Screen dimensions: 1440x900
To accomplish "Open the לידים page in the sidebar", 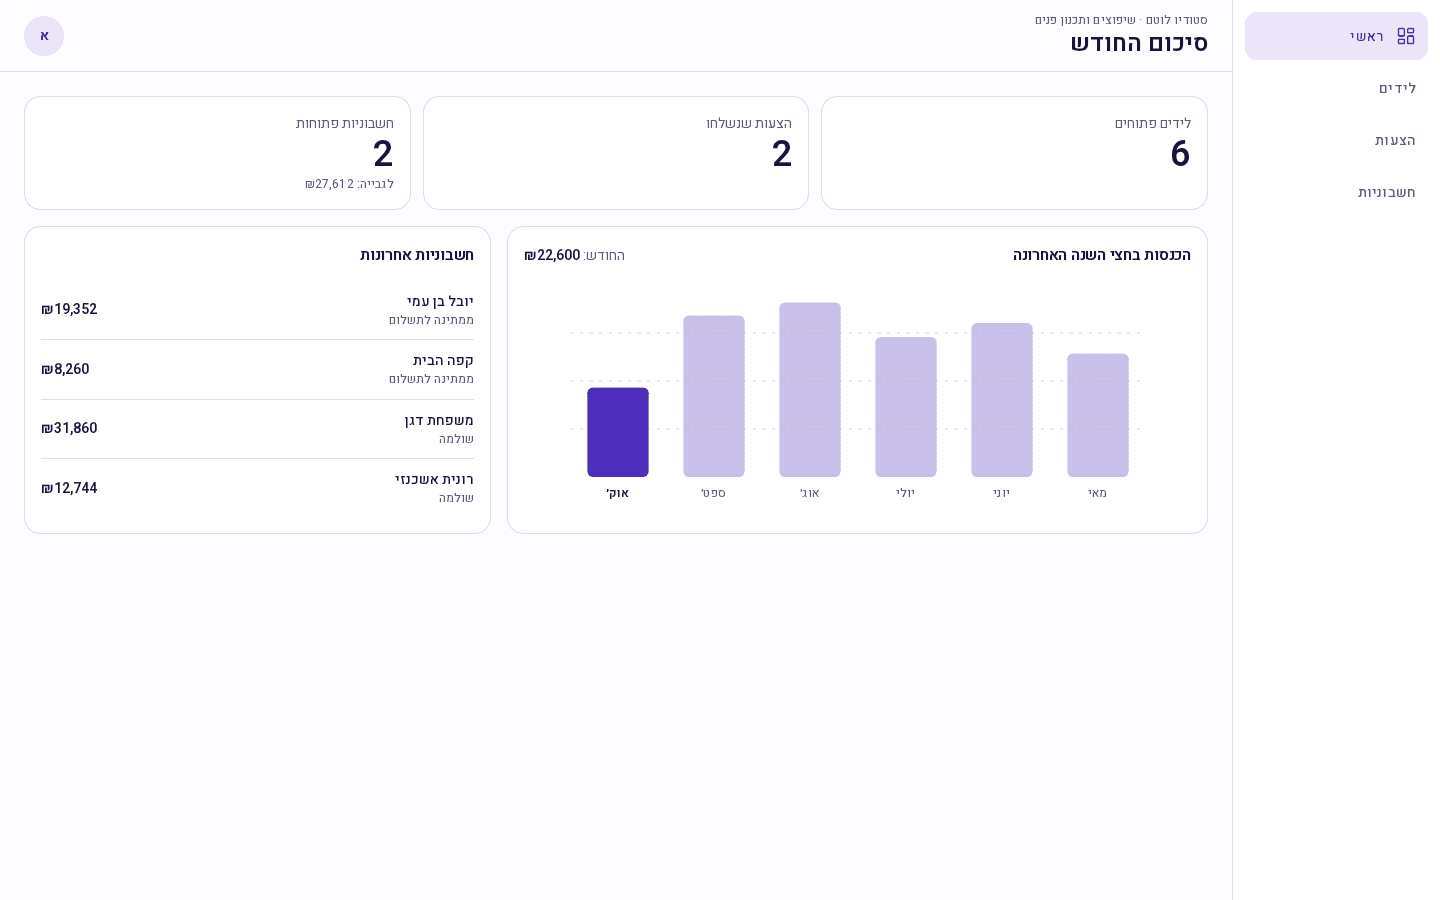I will (x=1336, y=88).
